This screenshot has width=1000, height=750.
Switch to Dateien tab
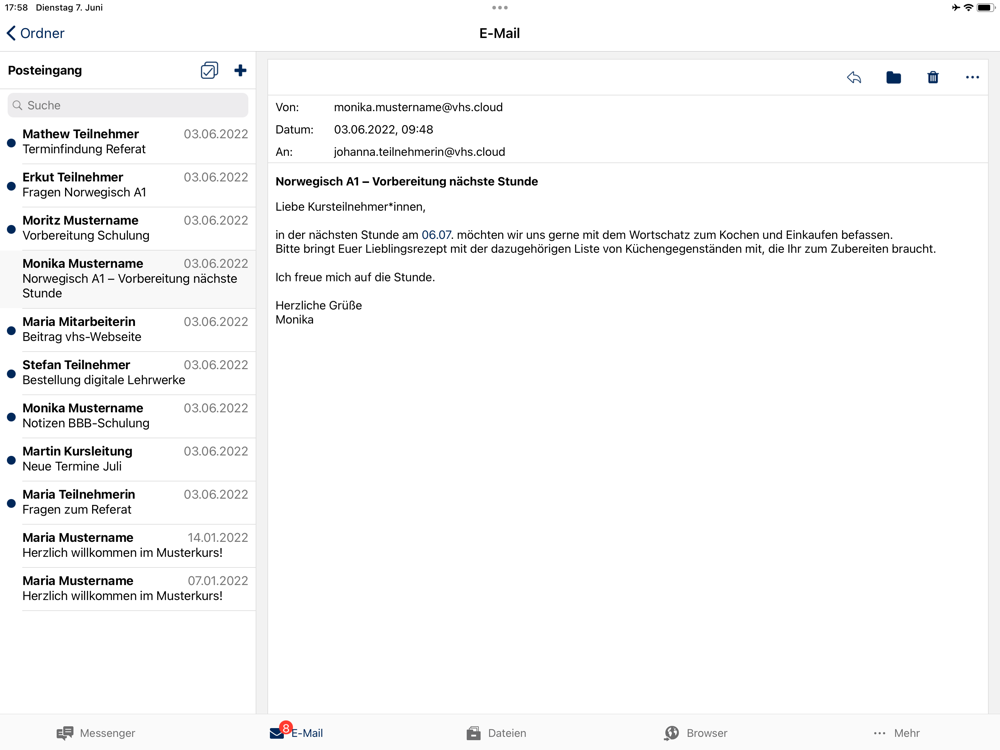click(496, 733)
